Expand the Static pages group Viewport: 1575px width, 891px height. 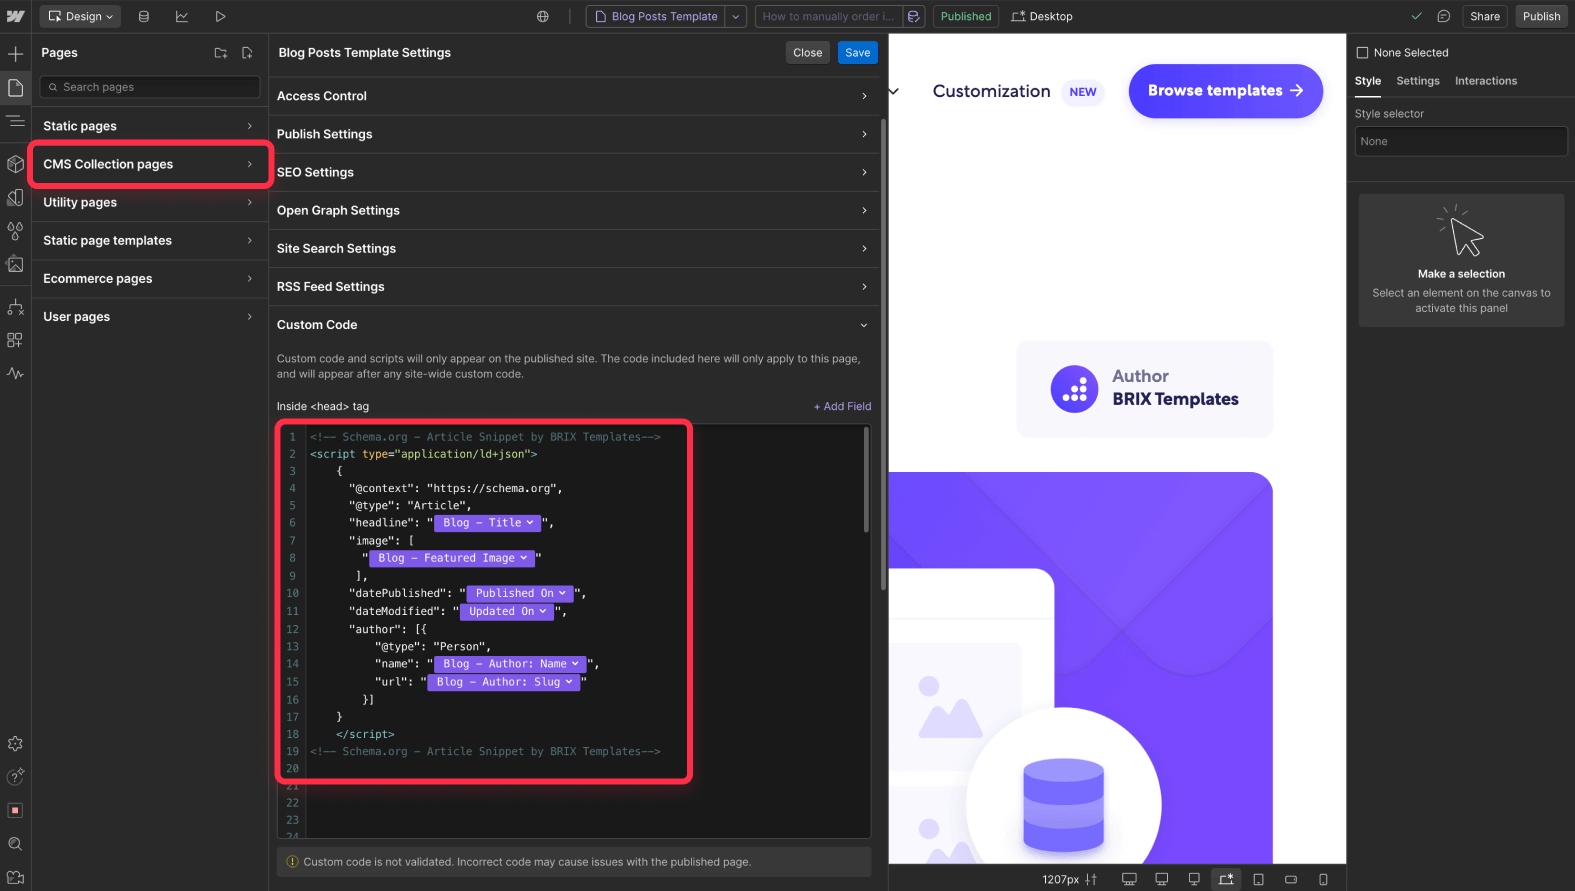click(x=149, y=126)
